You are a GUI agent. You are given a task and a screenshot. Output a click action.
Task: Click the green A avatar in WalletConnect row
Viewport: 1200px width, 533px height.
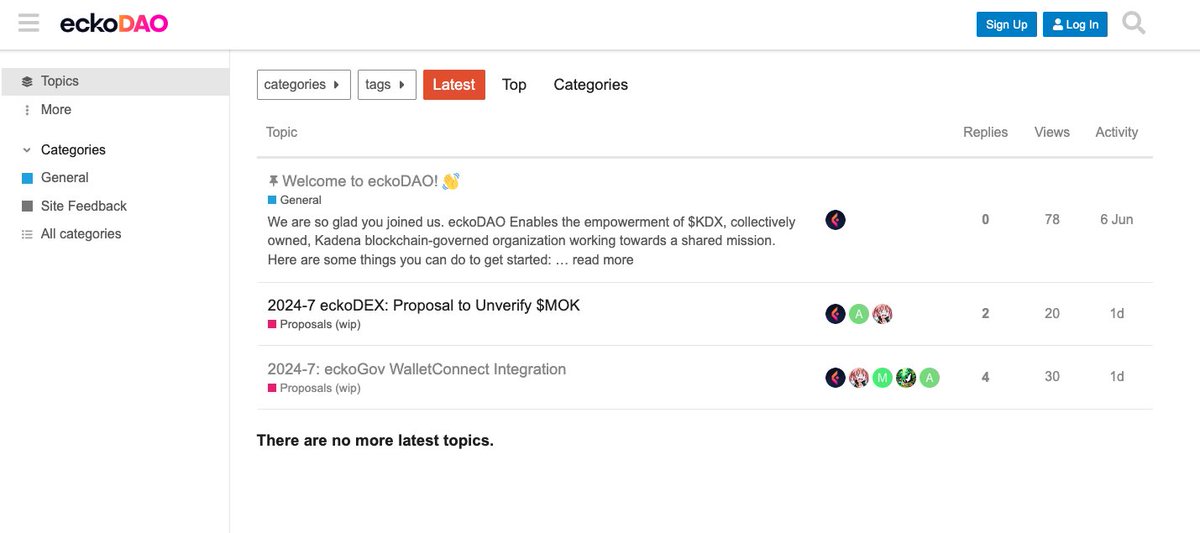[930, 377]
